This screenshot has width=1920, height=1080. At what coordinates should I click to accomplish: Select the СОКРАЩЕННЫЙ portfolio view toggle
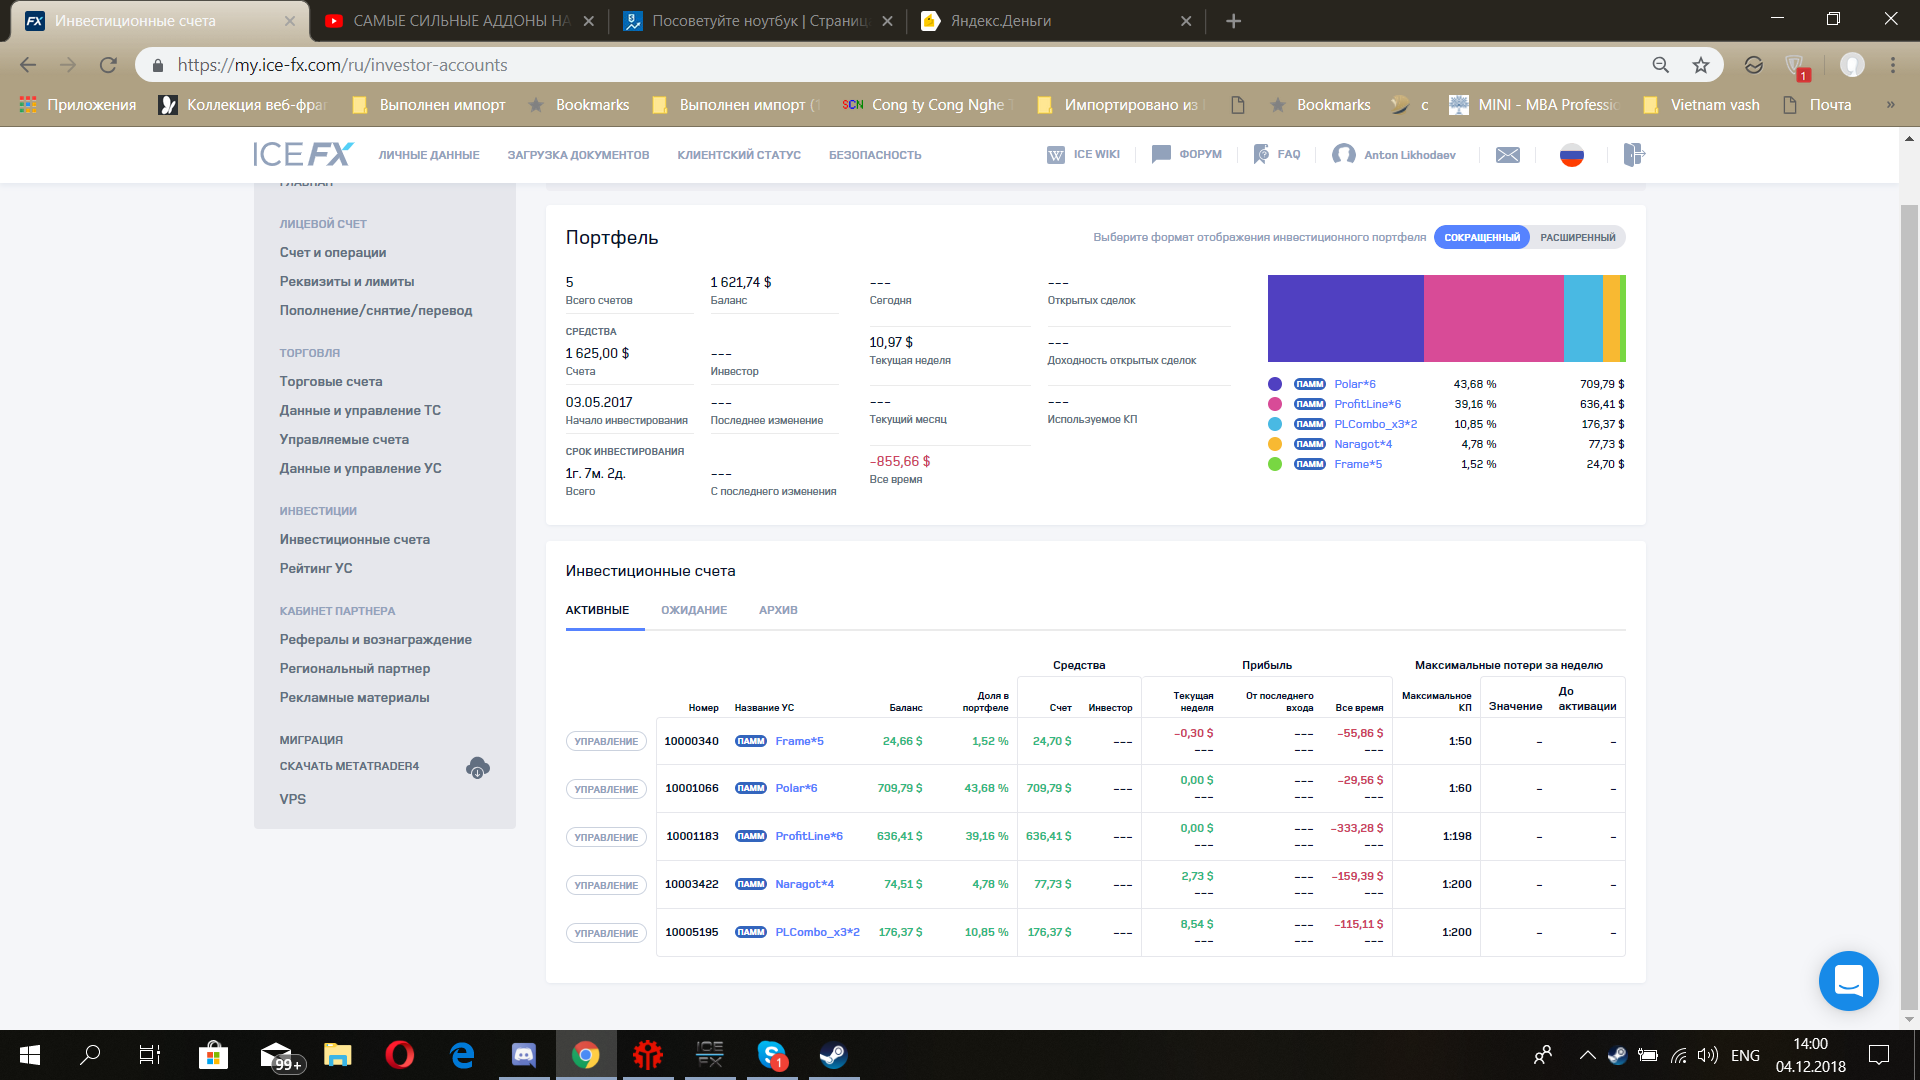coord(1481,238)
